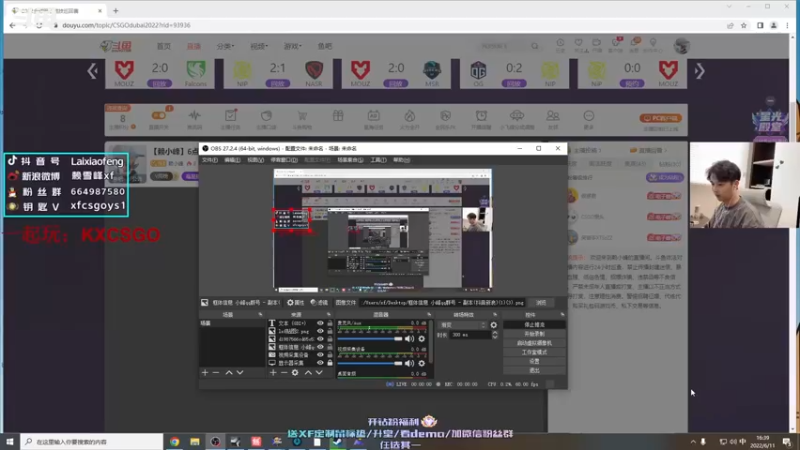Move the scene up in scenes panel
800x450 pixels.
(229, 373)
